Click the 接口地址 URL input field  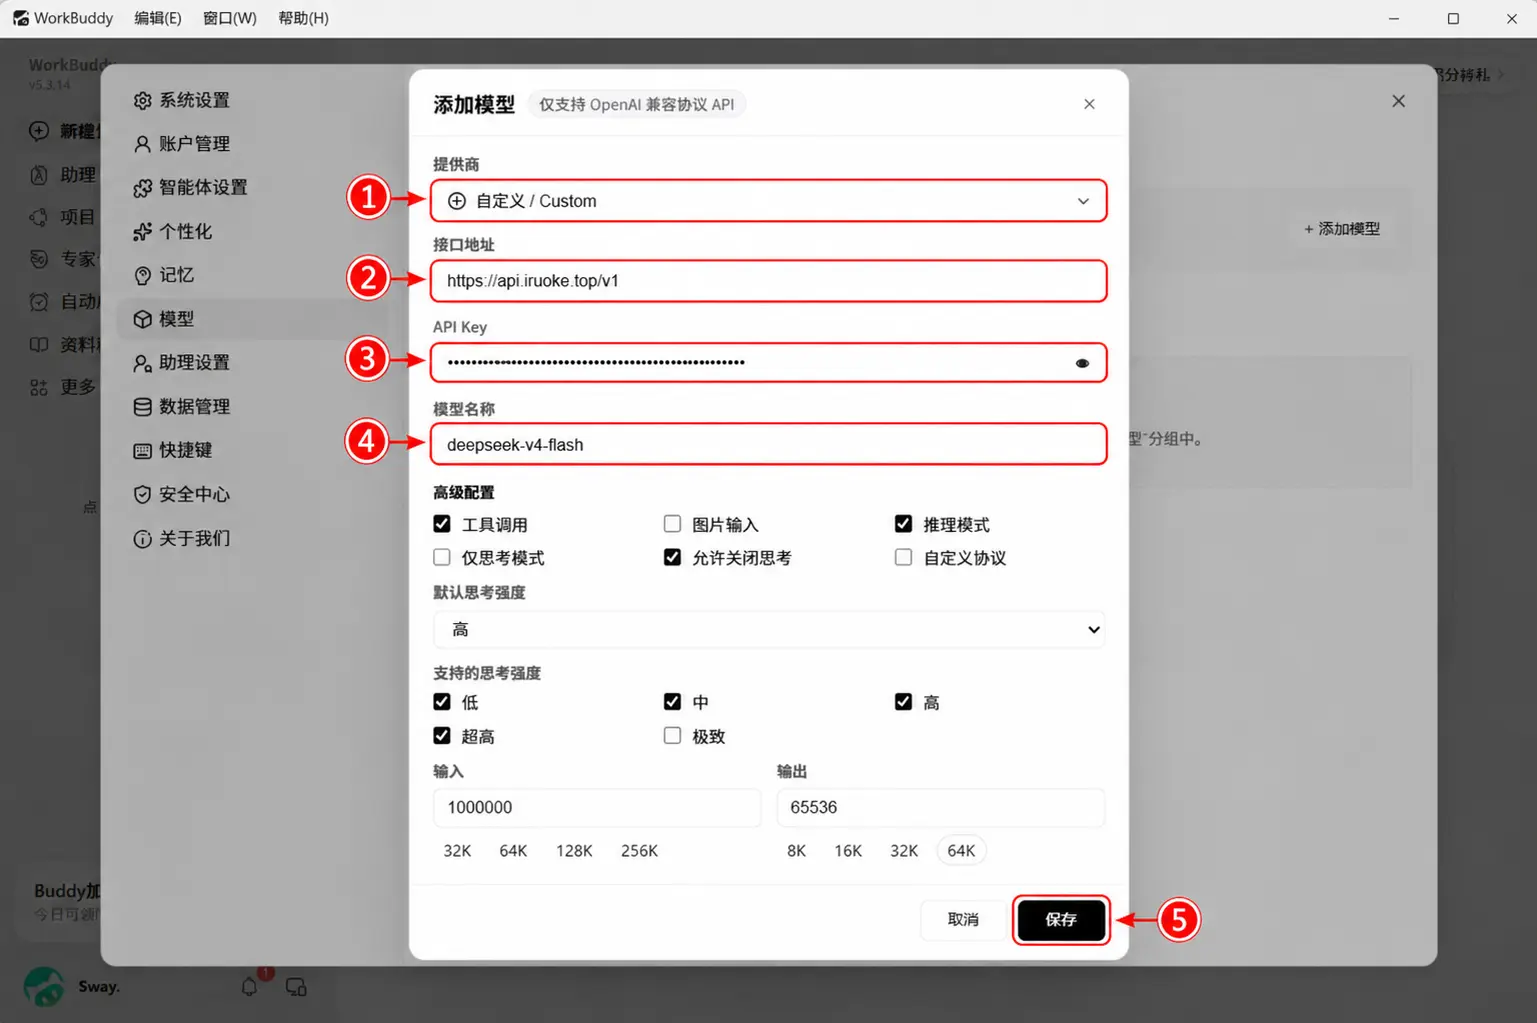pos(768,281)
